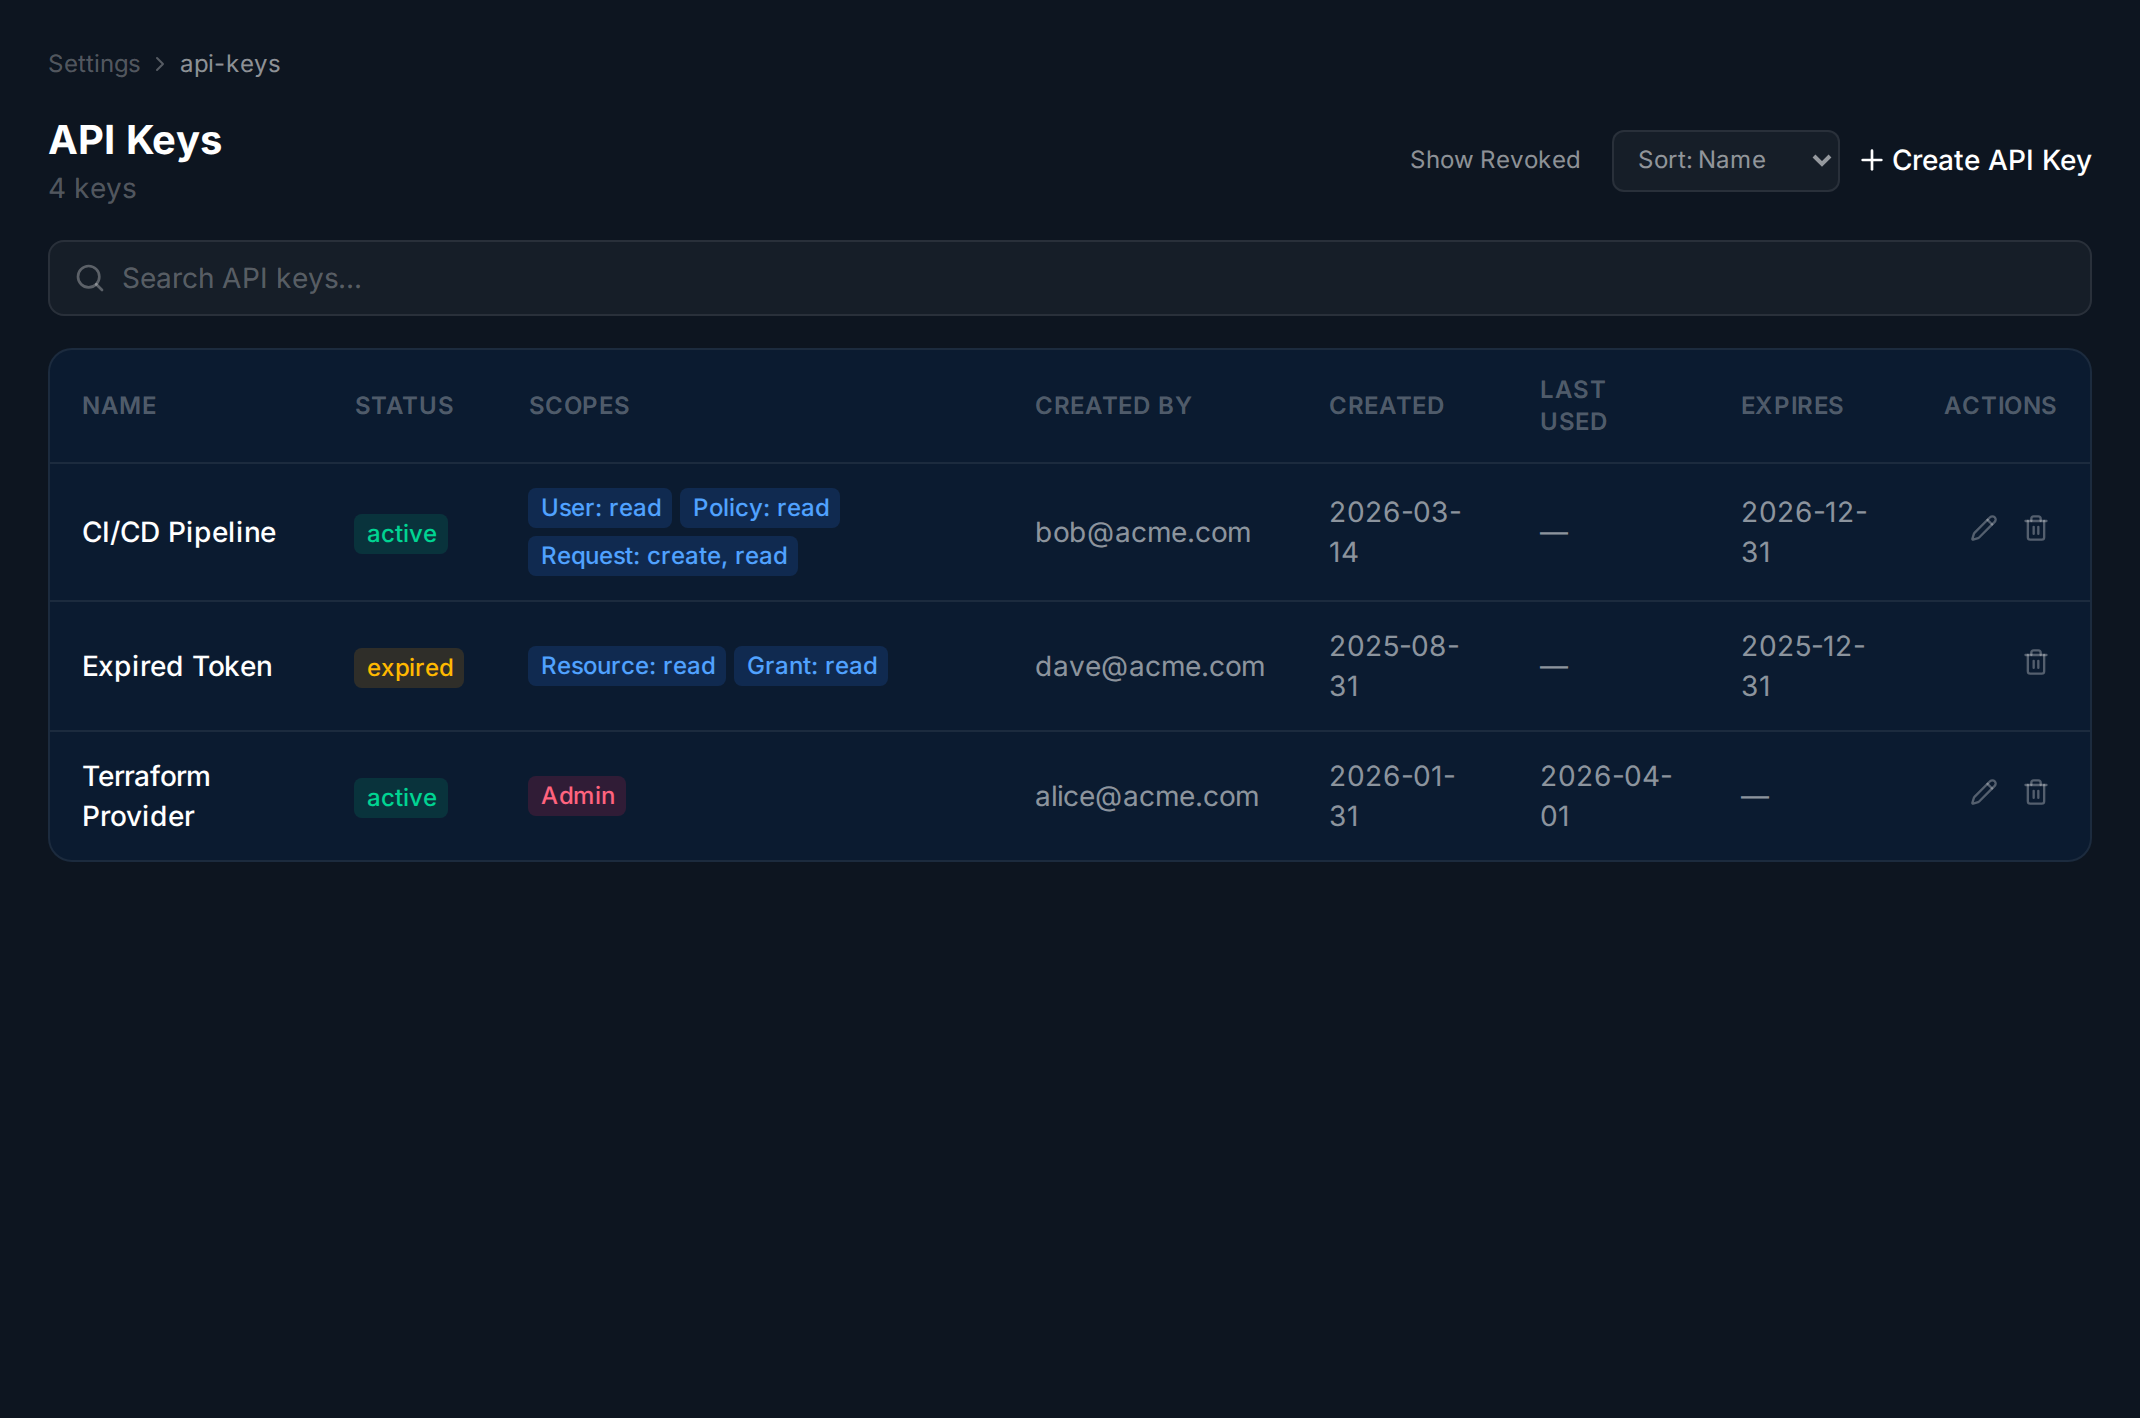Click Create API Key button
Viewport: 2140px width, 1418px height.
(1975, 160)
